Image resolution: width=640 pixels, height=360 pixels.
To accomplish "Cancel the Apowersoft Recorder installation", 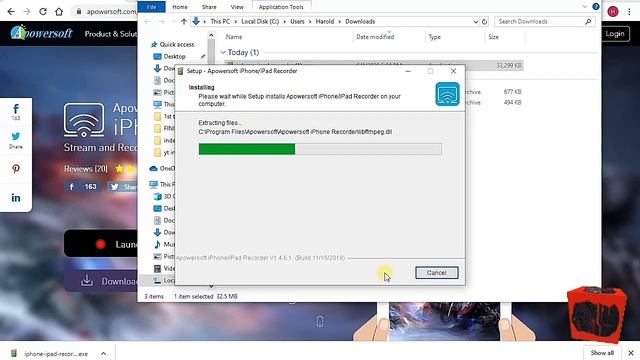I will 436,273.
